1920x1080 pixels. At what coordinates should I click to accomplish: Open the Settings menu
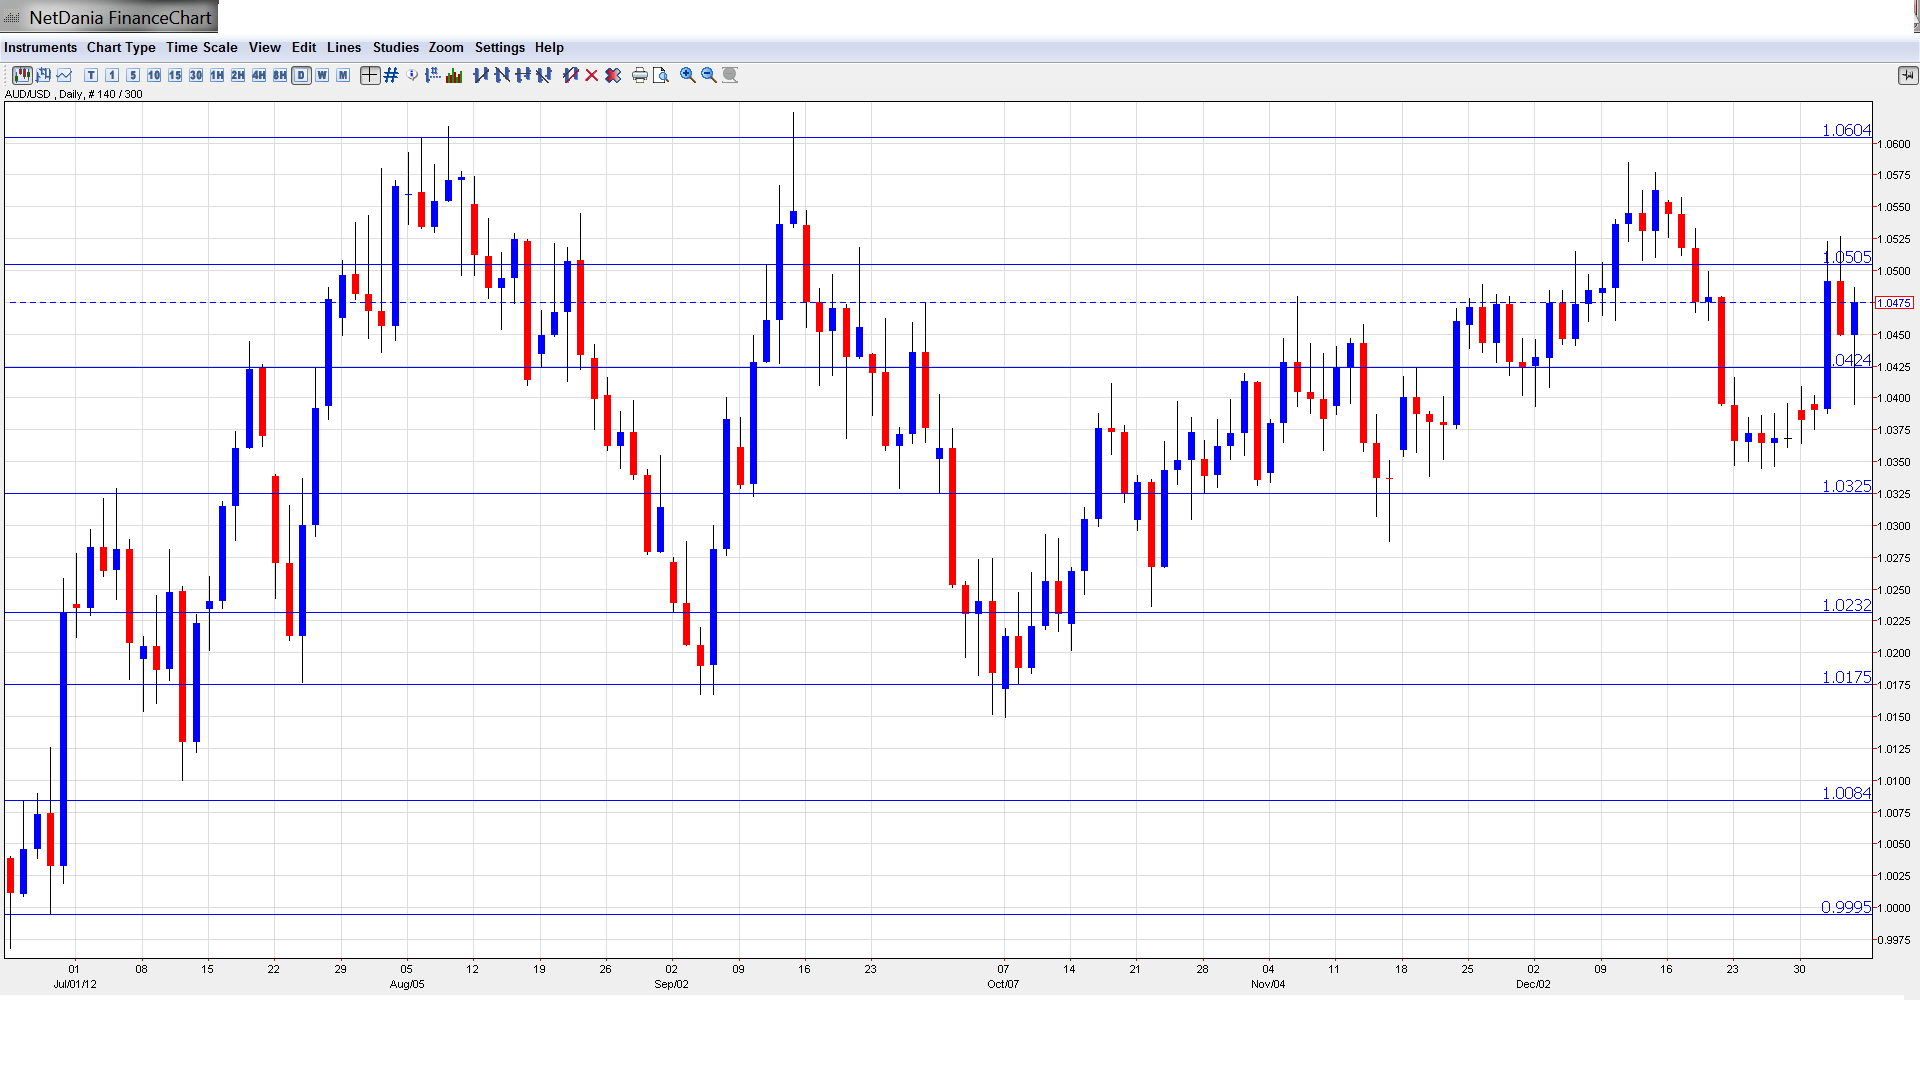[499, 47]
